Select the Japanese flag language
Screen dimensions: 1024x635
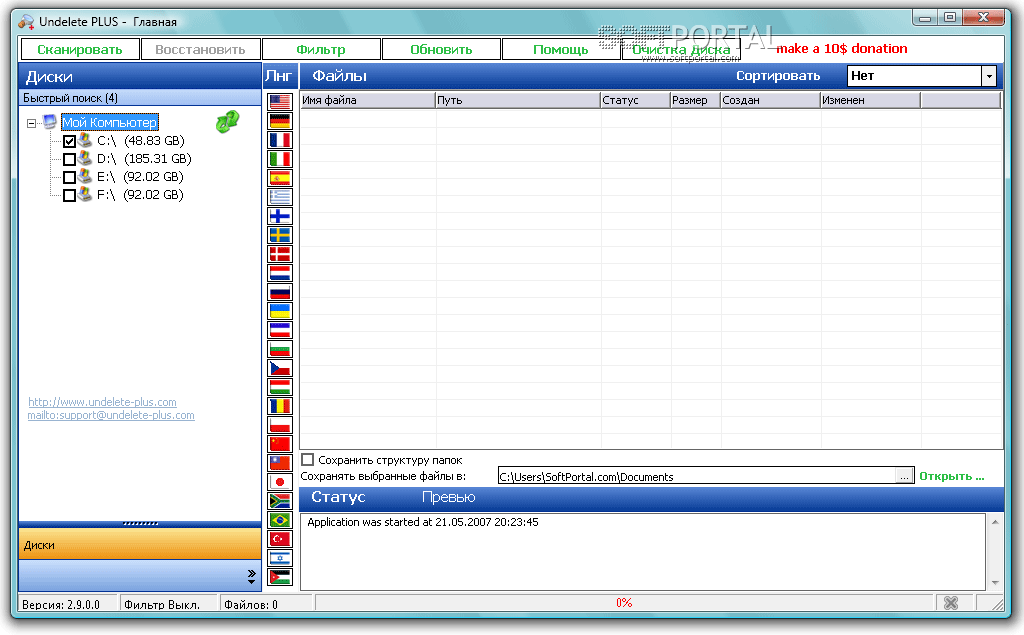(280, 482)
